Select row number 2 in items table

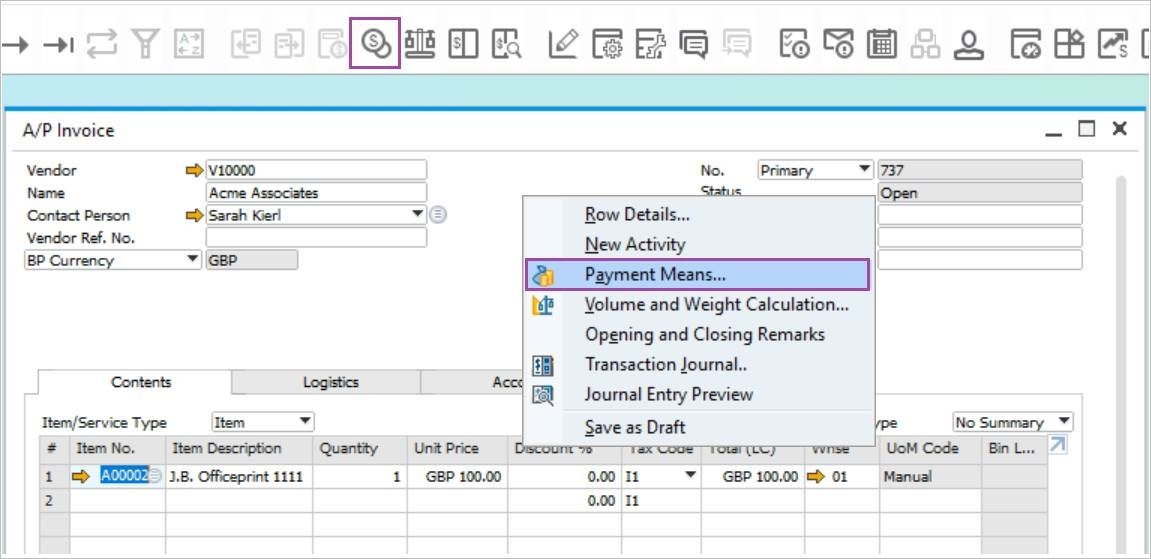pyautogui.click(x=54, y=501)
